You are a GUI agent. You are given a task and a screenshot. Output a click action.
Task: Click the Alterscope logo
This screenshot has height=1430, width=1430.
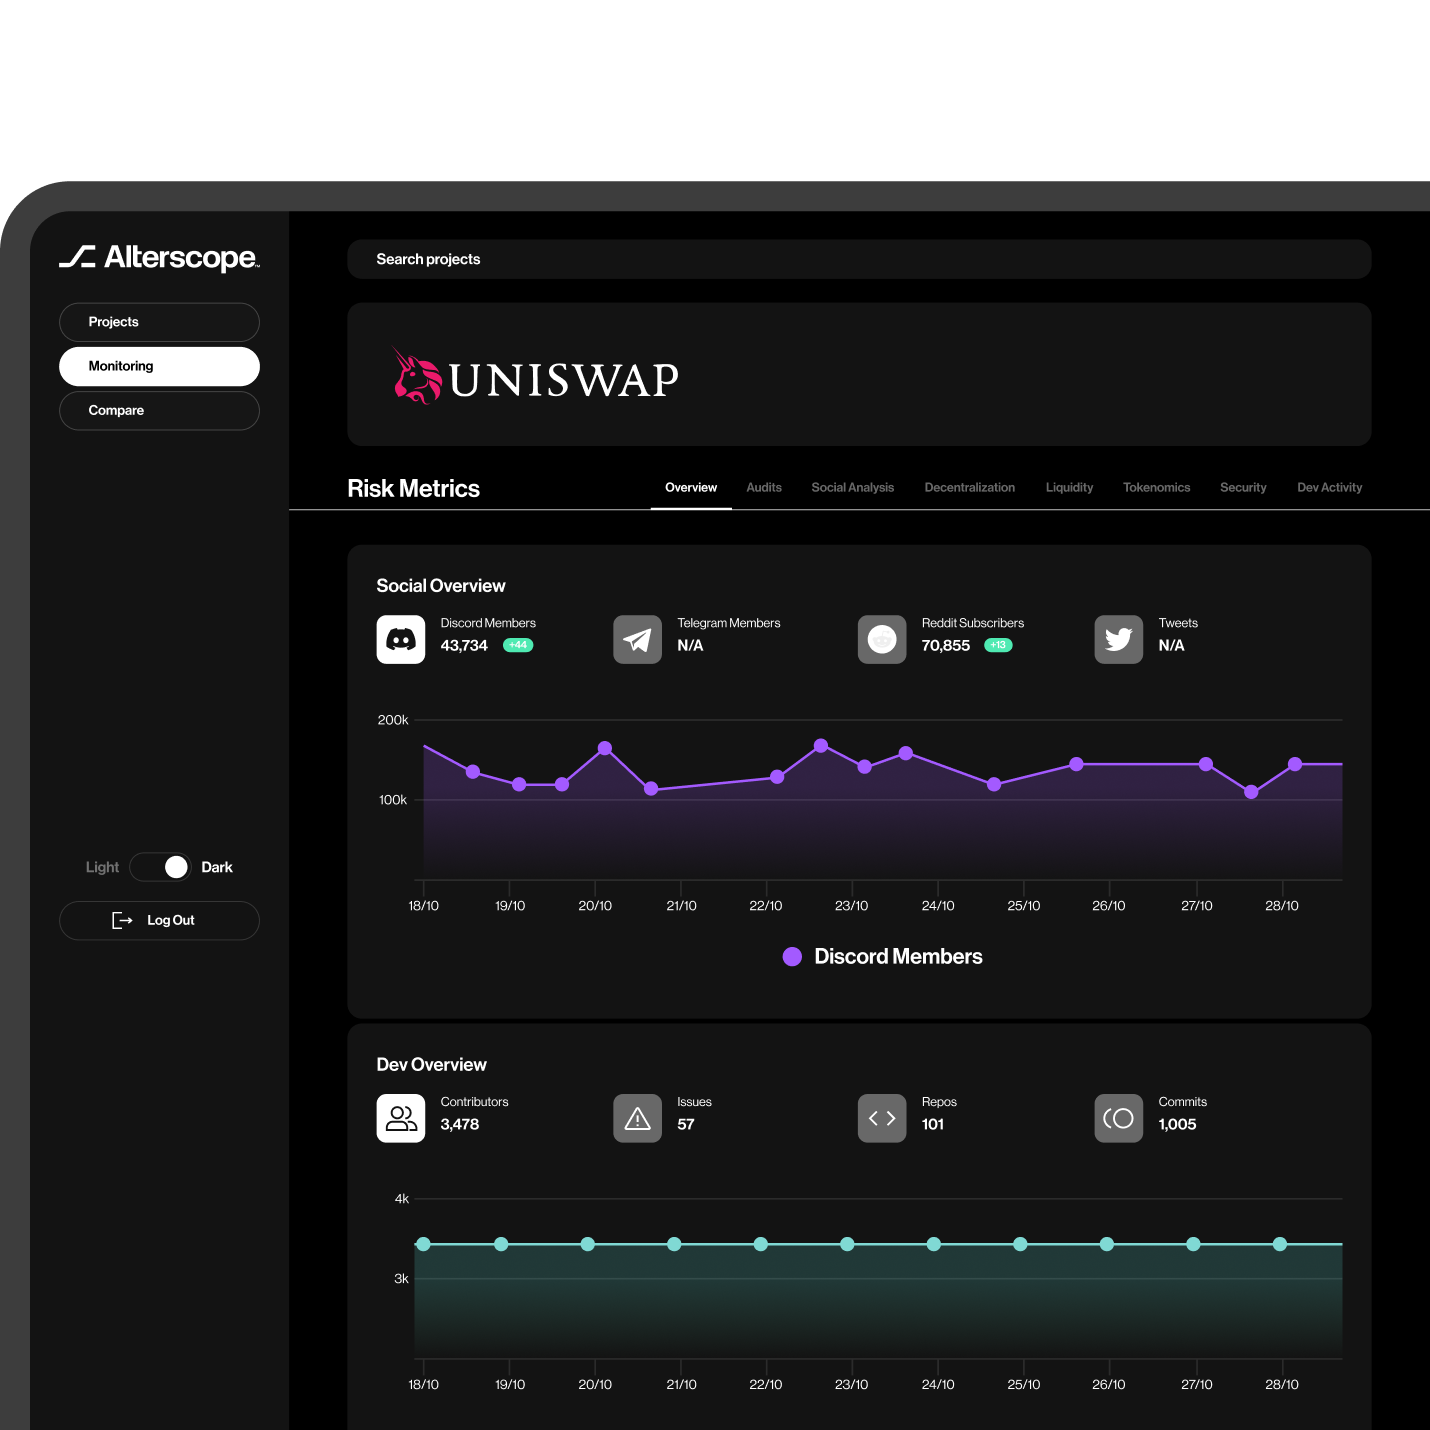point(159,258)
